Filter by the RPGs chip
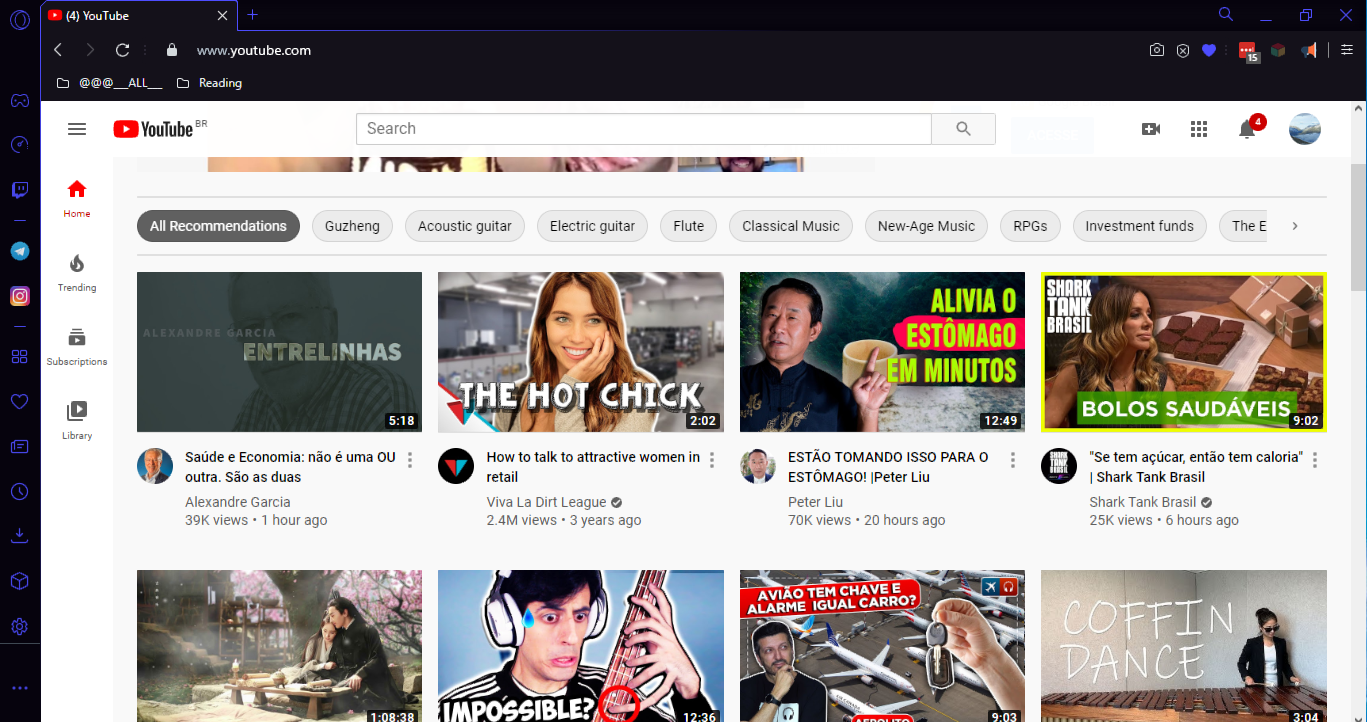The image size is (1367, 722). 1030,226
